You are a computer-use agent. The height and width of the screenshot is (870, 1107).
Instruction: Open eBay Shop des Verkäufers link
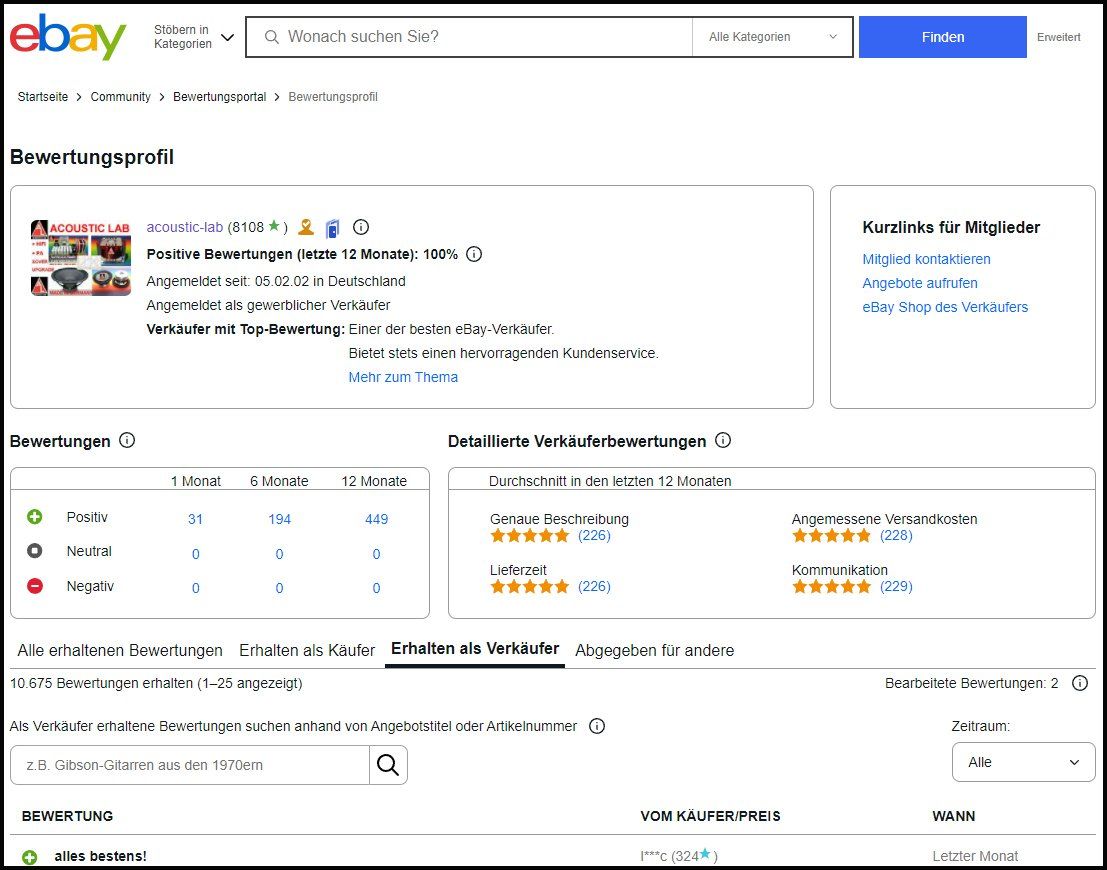(945, 307)
